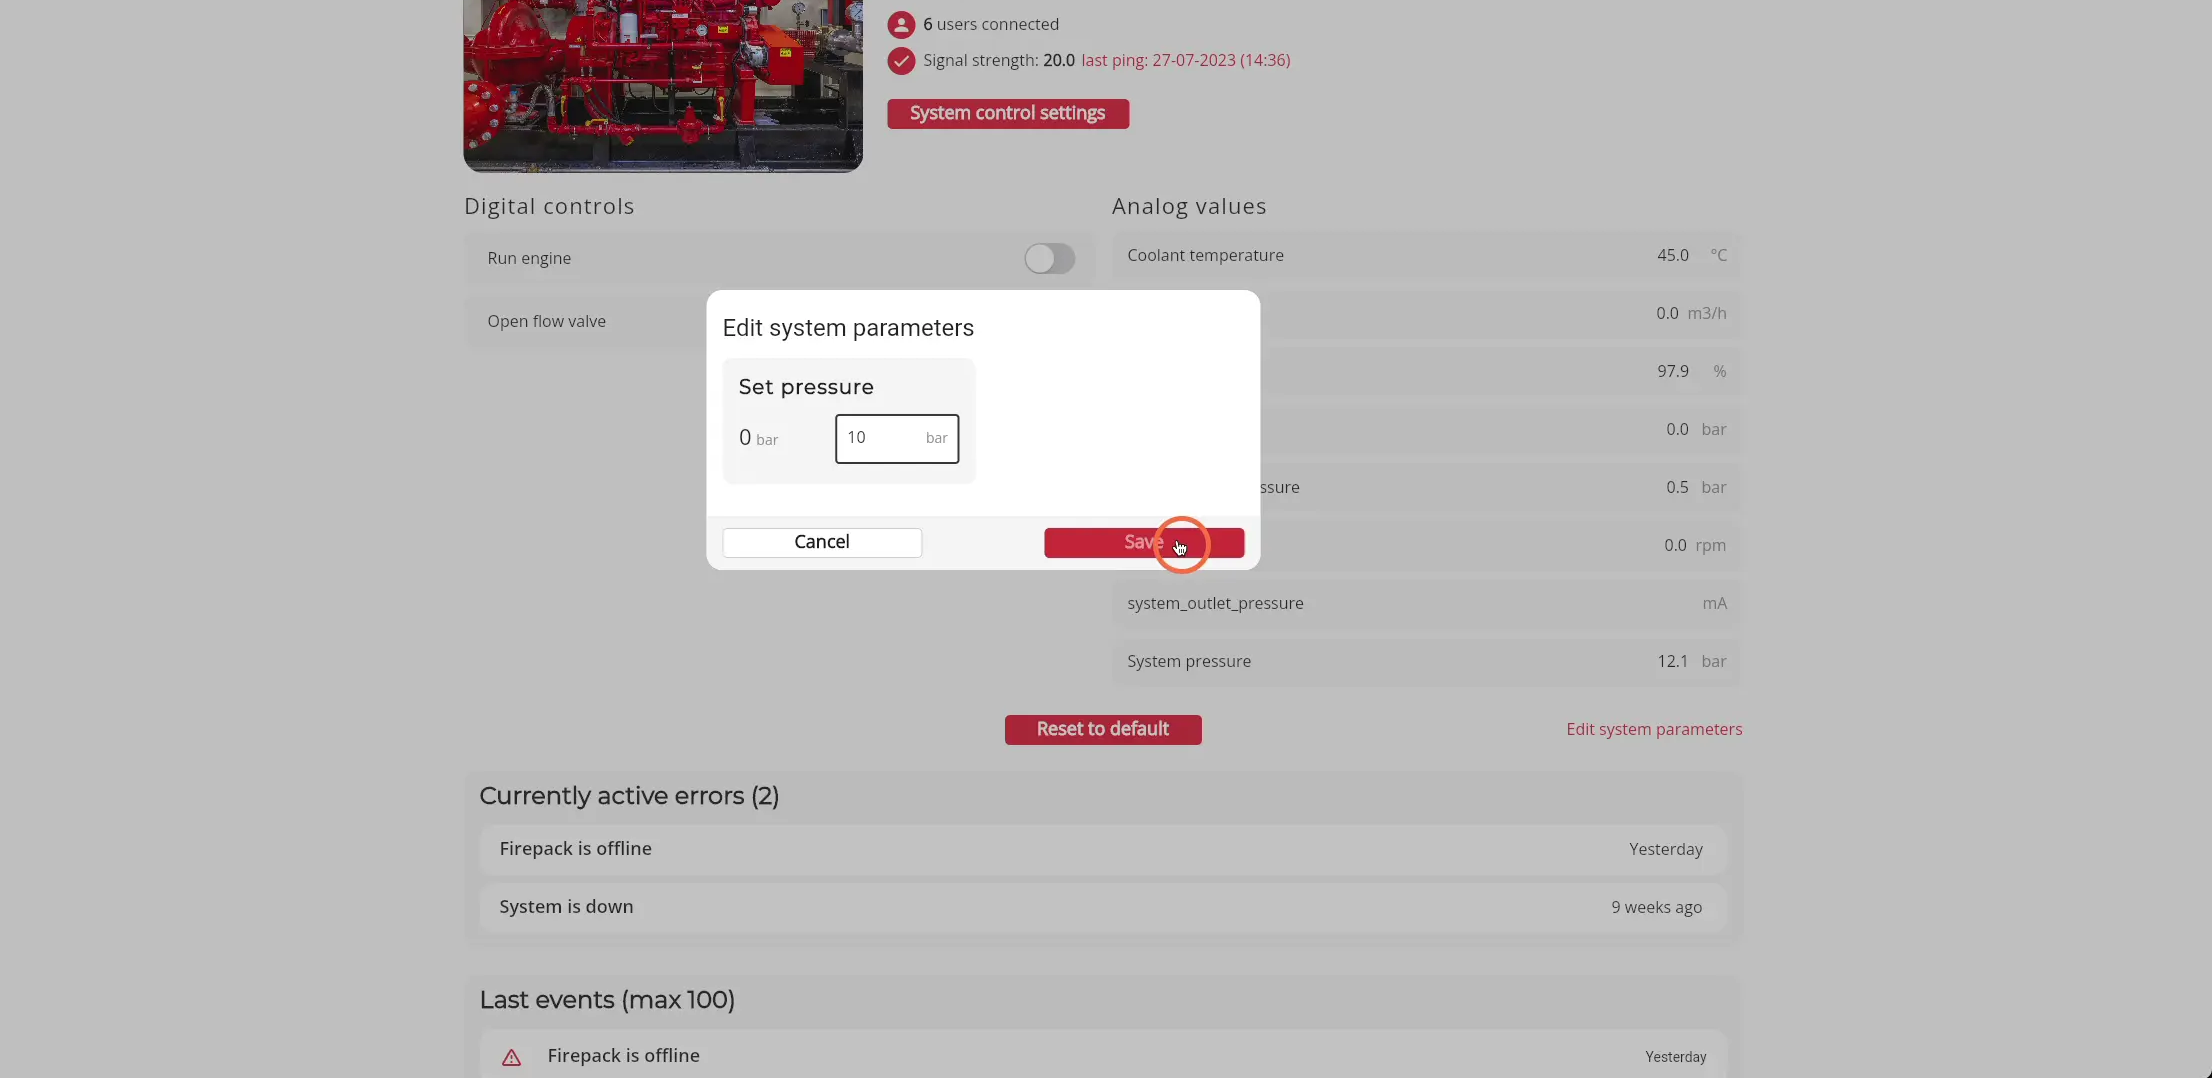
Task: Click the users connected person icon
Action: tap(901, 24)
